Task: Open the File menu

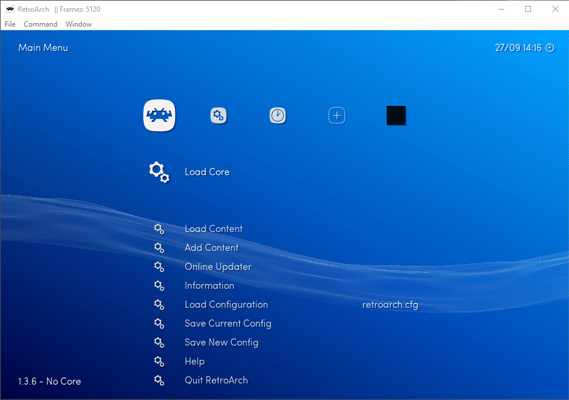Action: [x=10, y=24]
